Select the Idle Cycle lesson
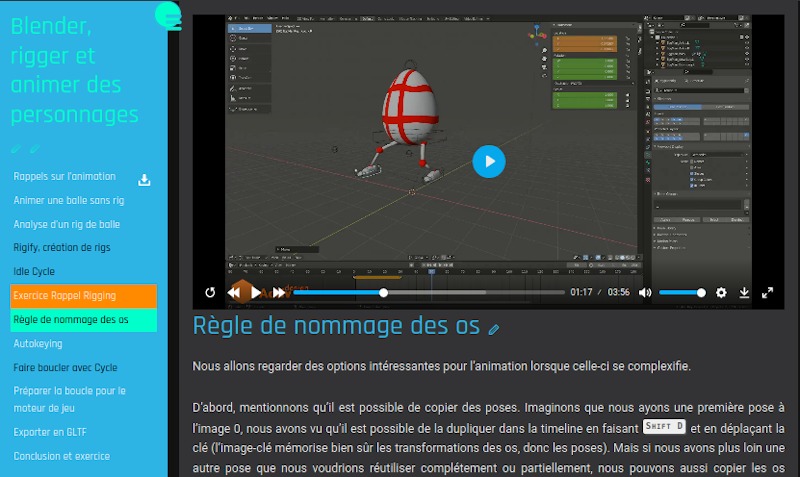 click(x=34, y=271)
